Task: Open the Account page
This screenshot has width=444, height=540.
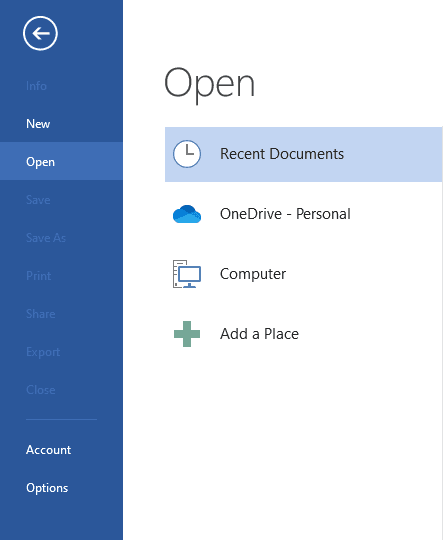Action: tap(61, 450)
